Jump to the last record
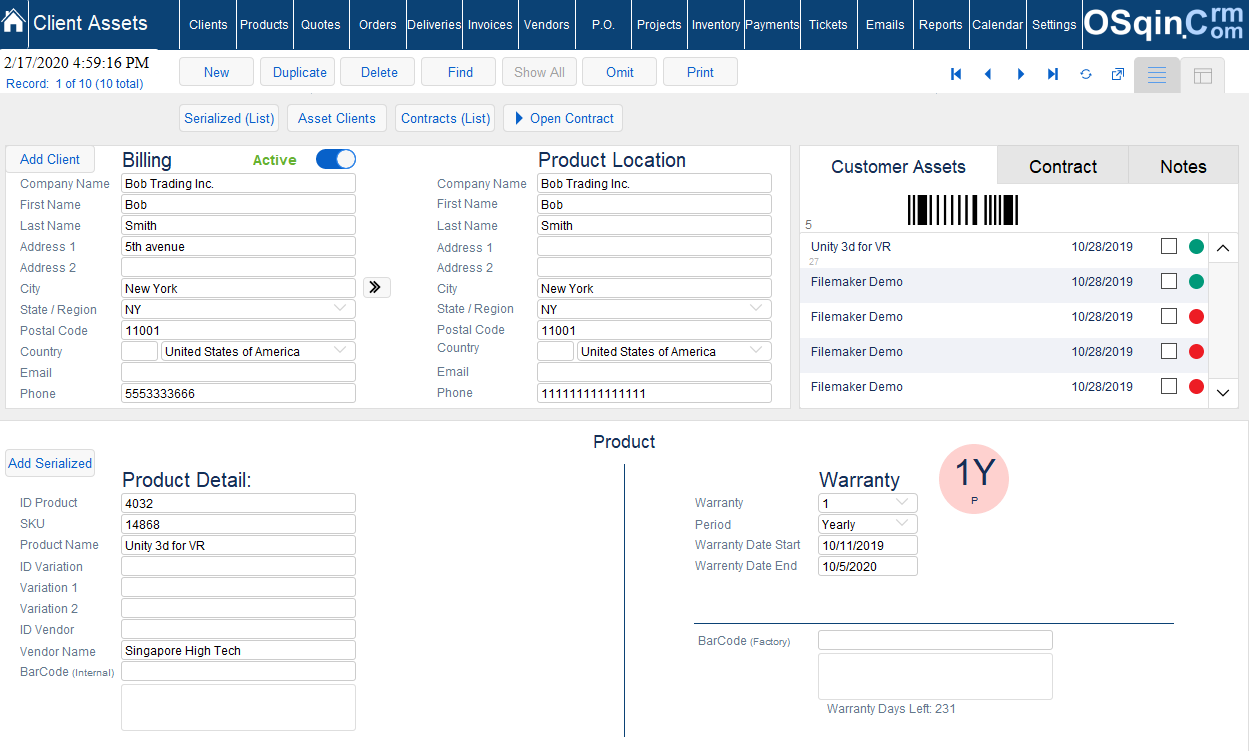The height and width of the screenshot is (751, 1249). coord(1053,74)
